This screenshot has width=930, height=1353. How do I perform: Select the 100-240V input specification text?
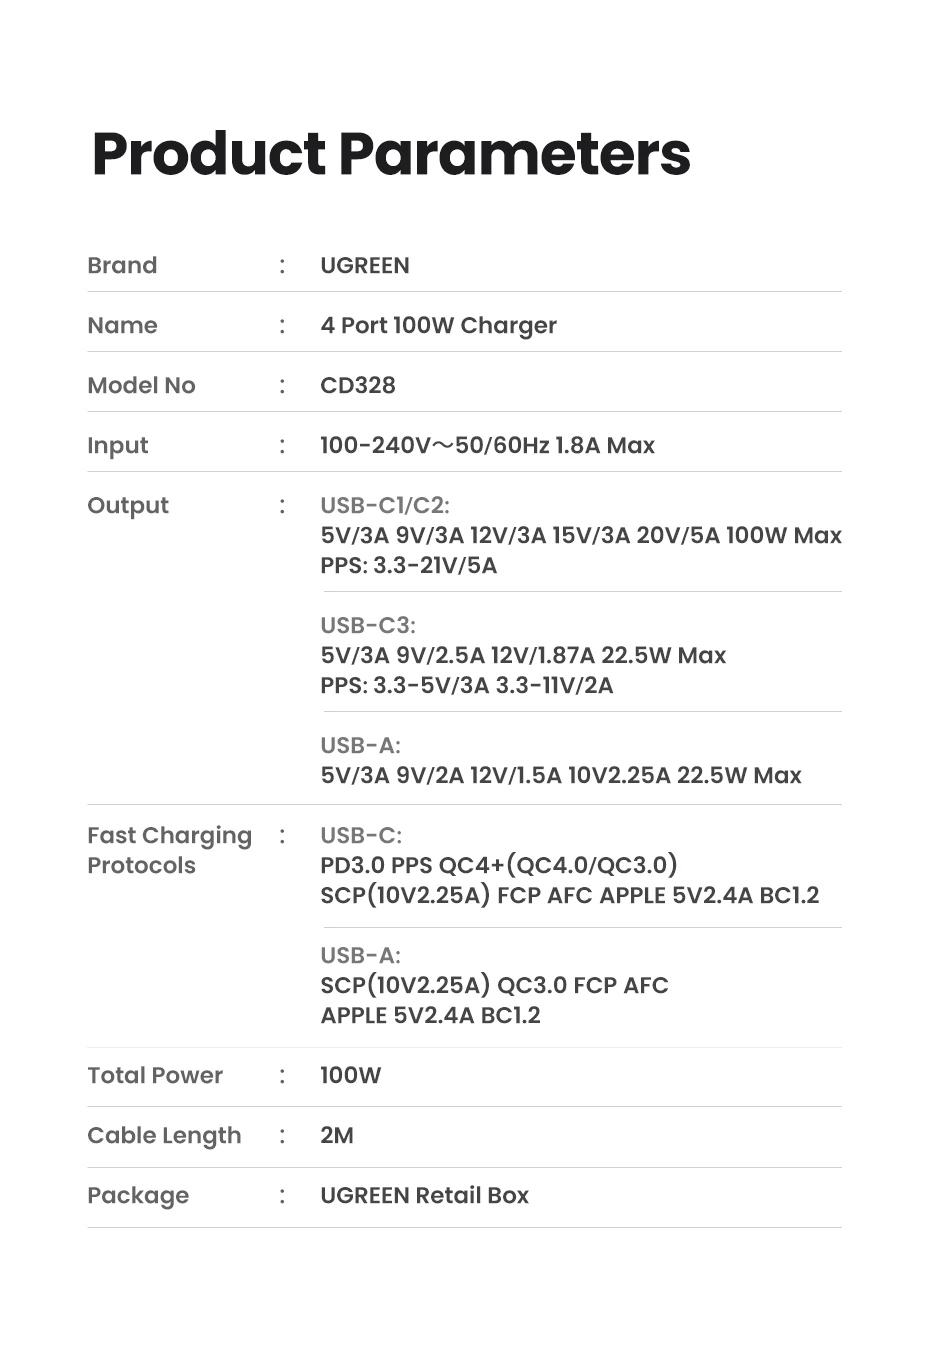tap(487, 445)
